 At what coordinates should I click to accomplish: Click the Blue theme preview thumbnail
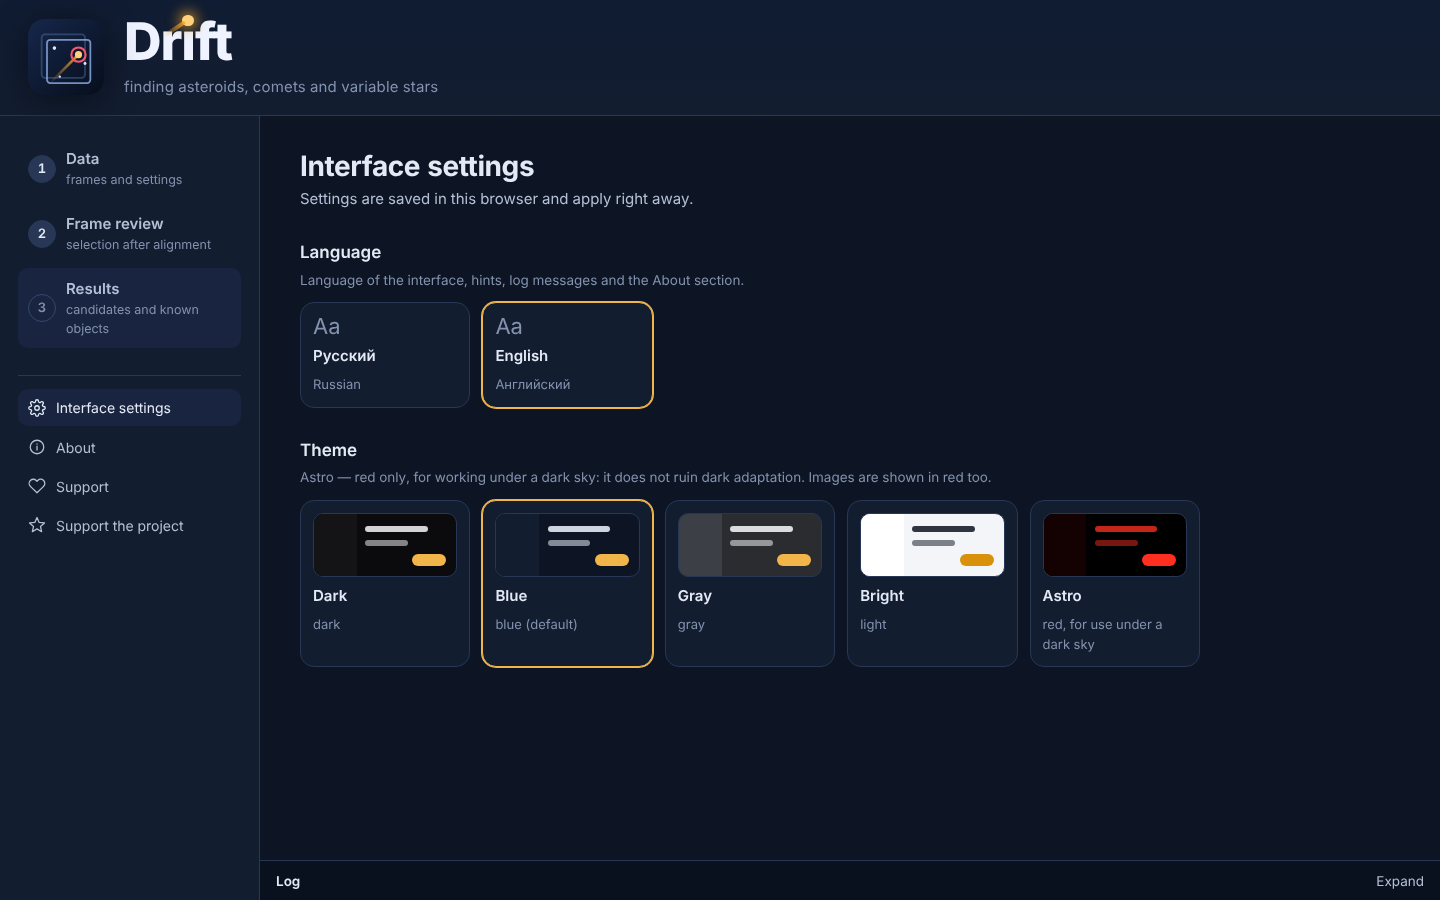567,545
